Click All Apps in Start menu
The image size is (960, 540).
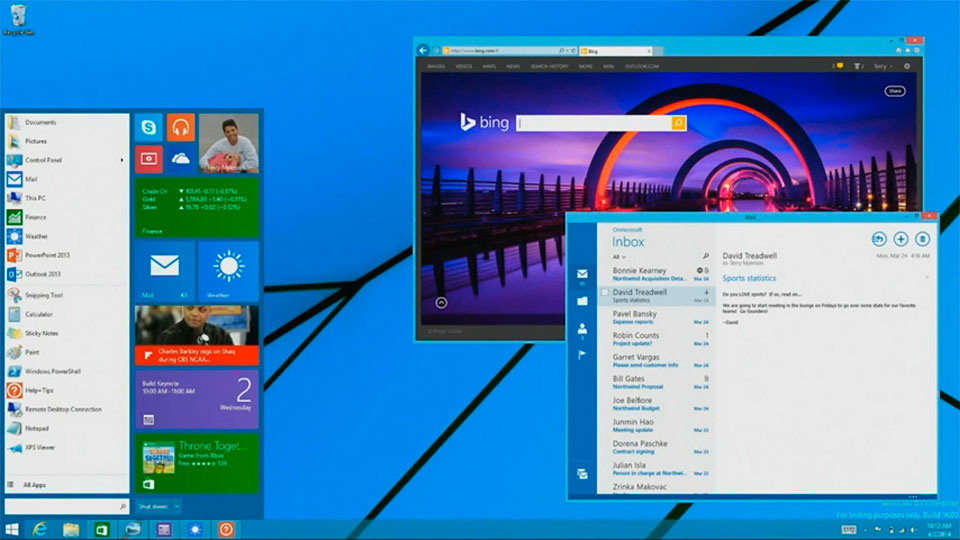67,485
